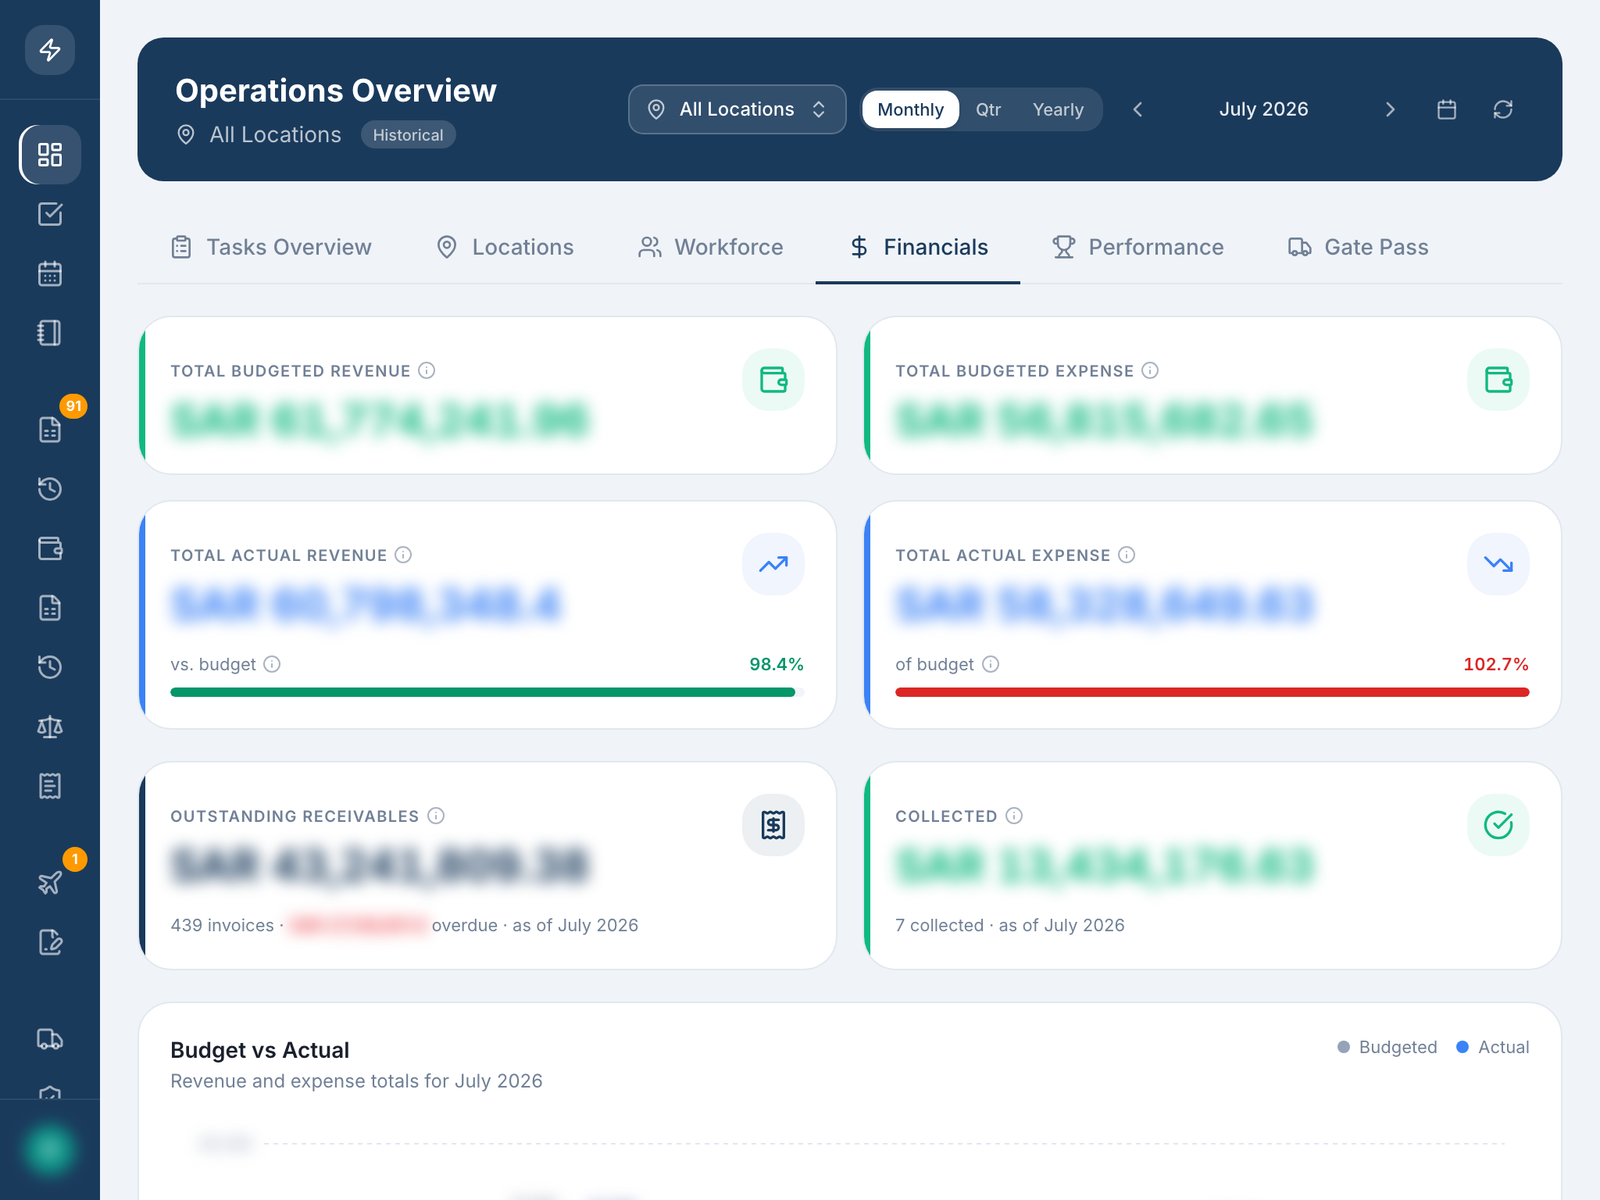Click the invoice icon on Outstanding Receivables card

coord(773,825)
